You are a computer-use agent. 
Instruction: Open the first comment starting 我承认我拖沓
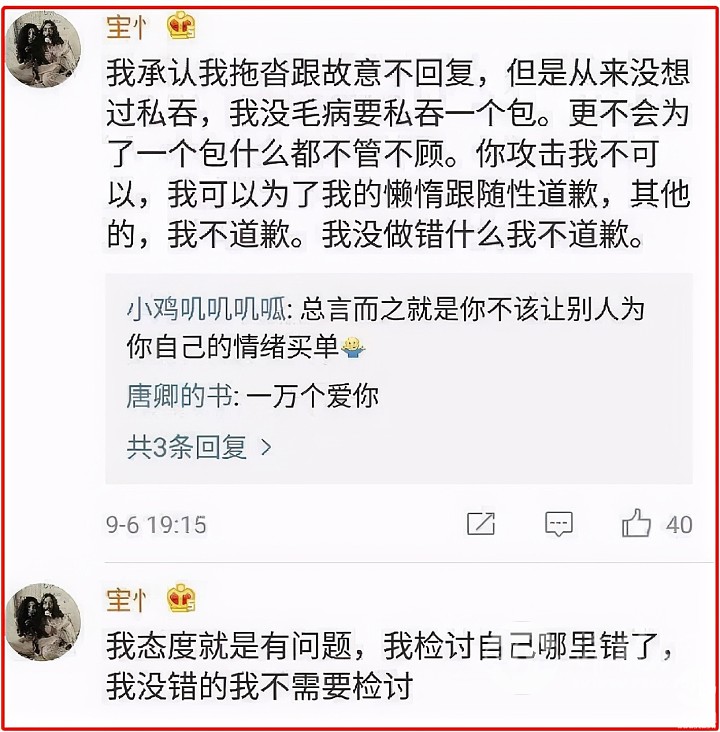click(x=398, y=153)
